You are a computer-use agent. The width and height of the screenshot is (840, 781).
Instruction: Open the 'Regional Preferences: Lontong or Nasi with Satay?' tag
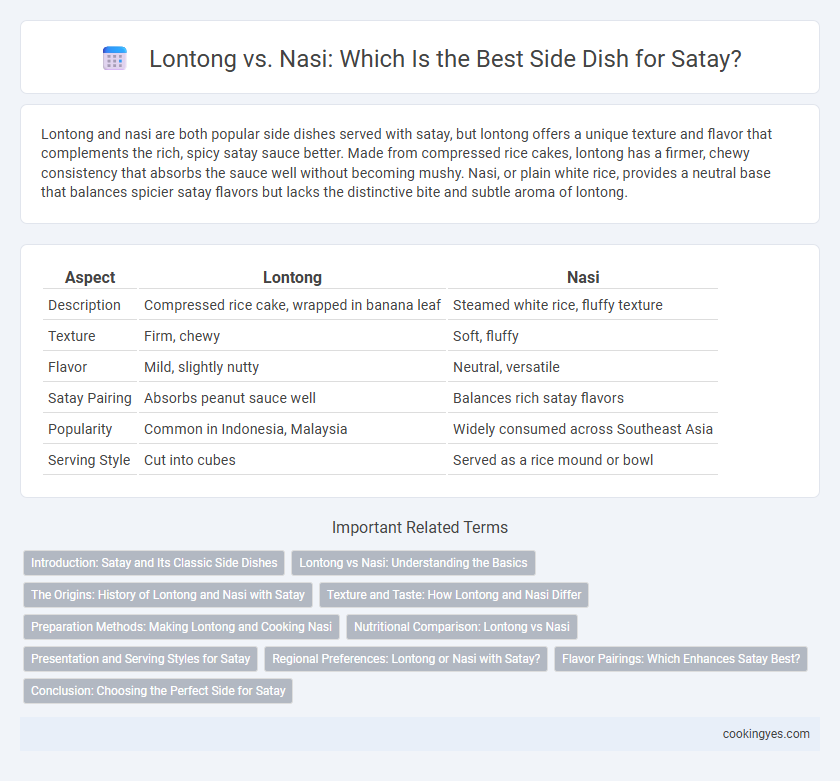click(x=406, y=659)
